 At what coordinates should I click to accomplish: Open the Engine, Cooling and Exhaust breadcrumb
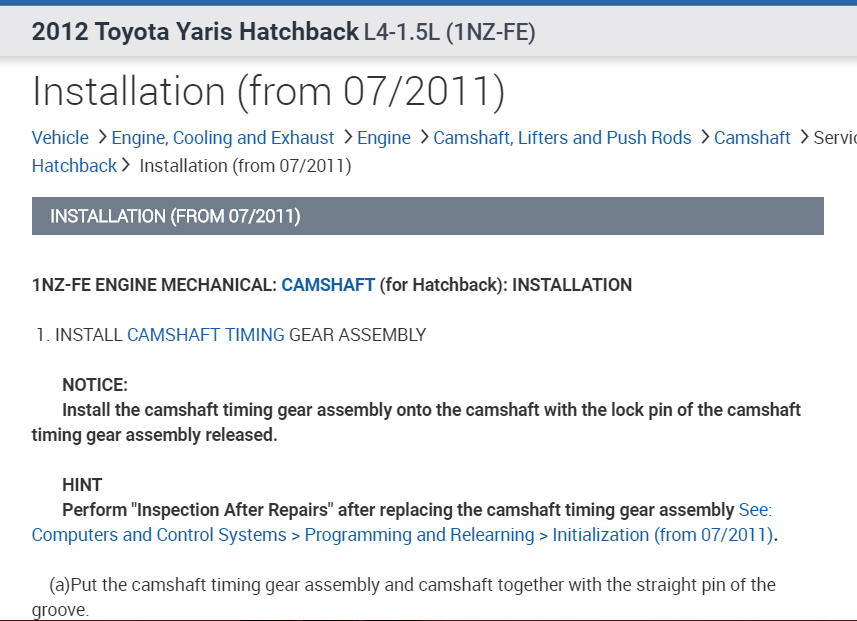[x=222, y=138]
